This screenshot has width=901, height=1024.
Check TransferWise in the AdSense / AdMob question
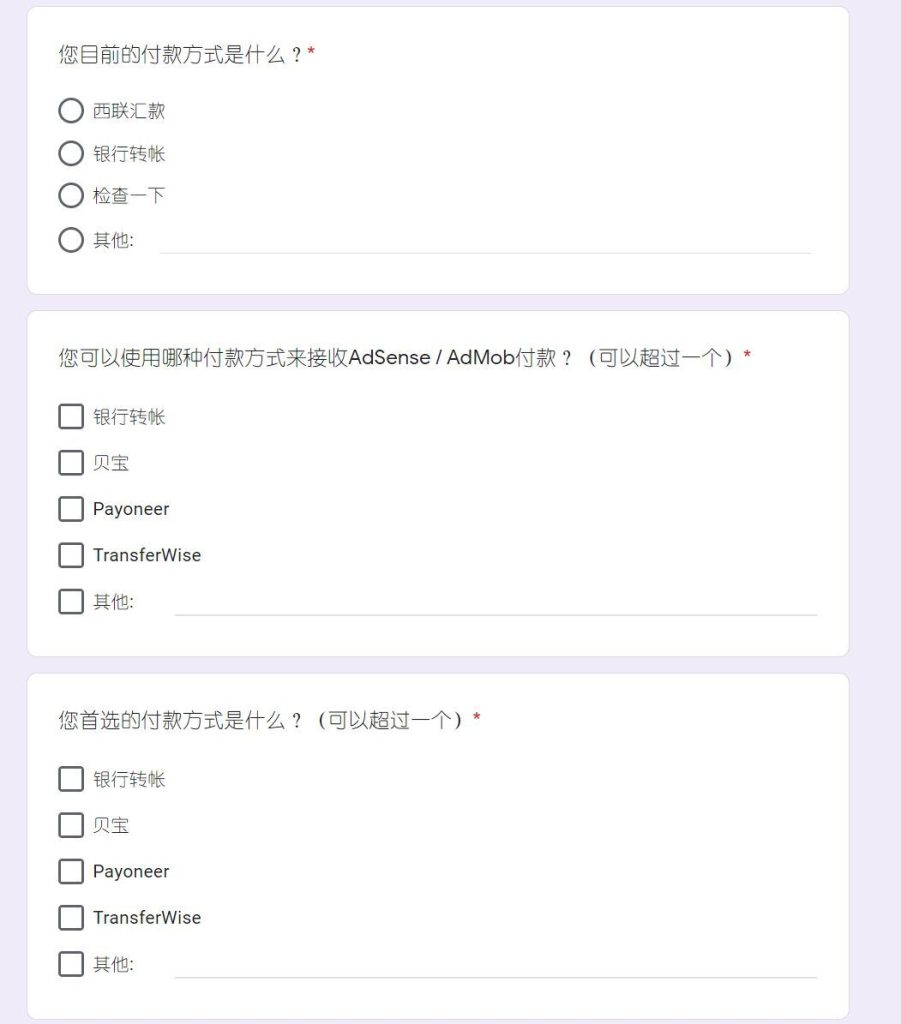tap(71, 555)
